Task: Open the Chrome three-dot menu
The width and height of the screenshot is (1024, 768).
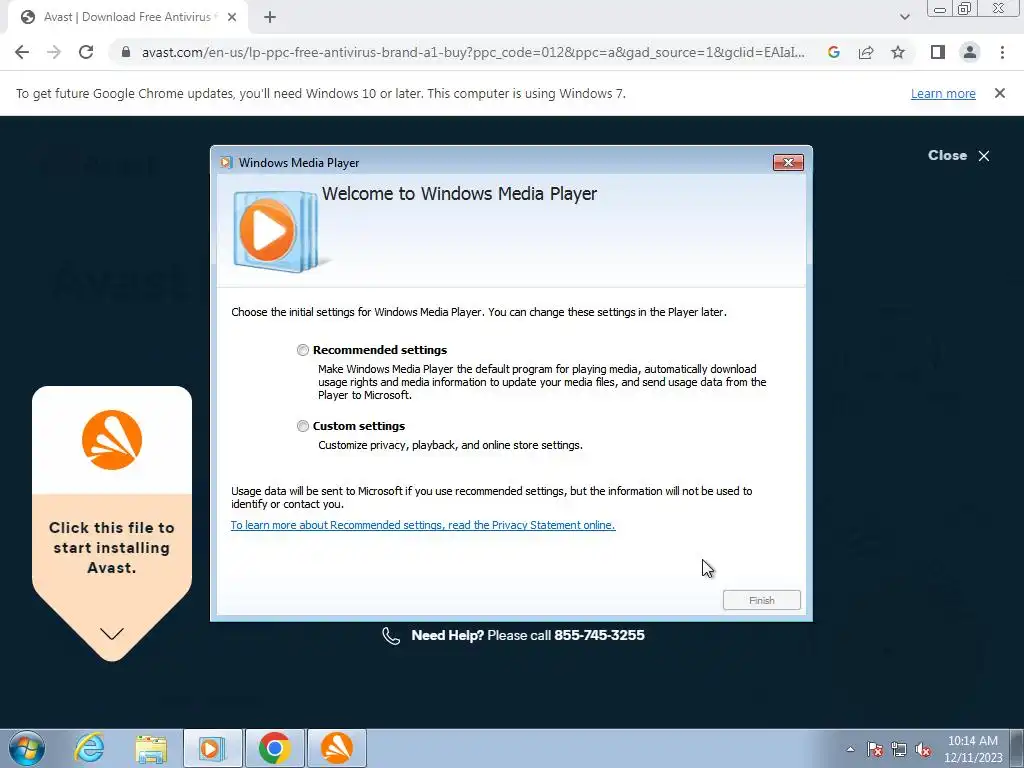Action: pos(1002,52)
